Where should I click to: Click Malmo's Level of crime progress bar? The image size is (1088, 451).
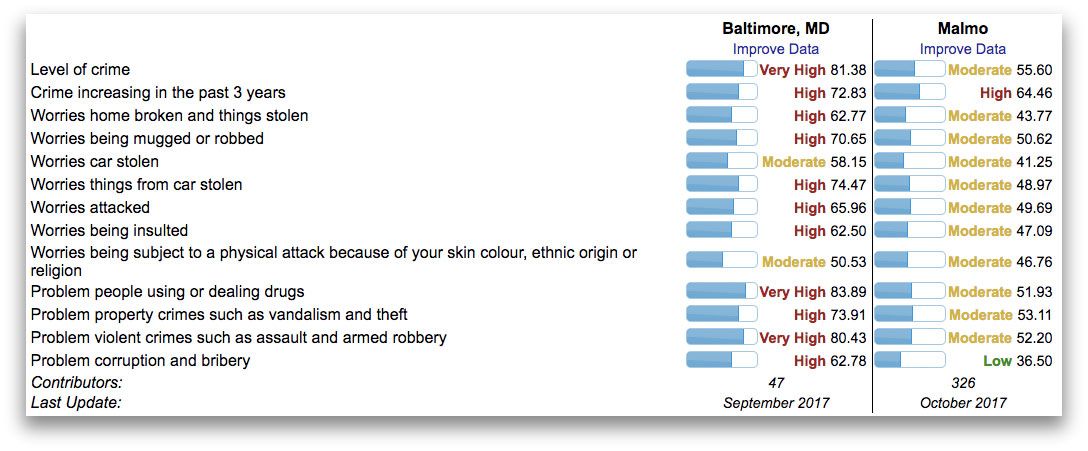pos(909,69)
